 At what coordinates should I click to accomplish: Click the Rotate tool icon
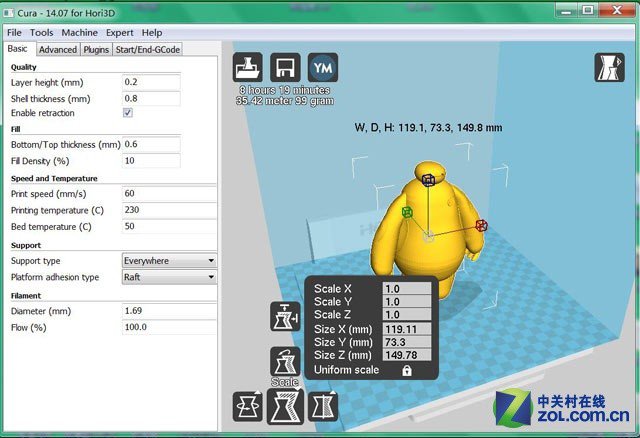[247, 407]
